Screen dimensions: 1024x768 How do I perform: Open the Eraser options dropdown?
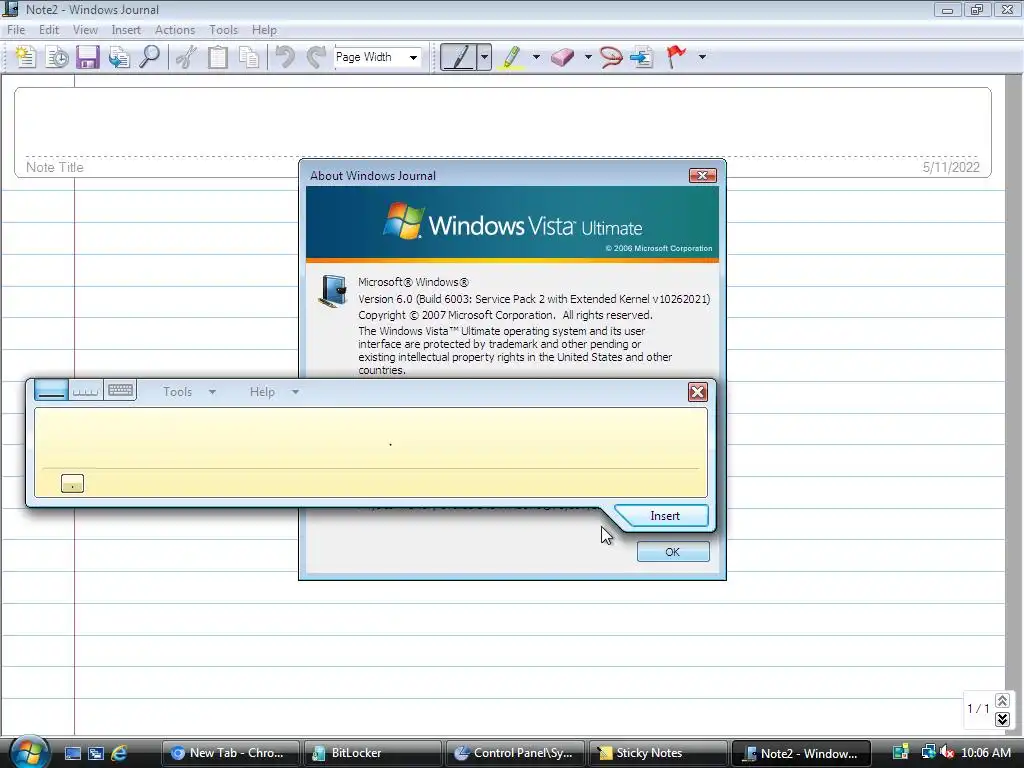coord(588,57)
